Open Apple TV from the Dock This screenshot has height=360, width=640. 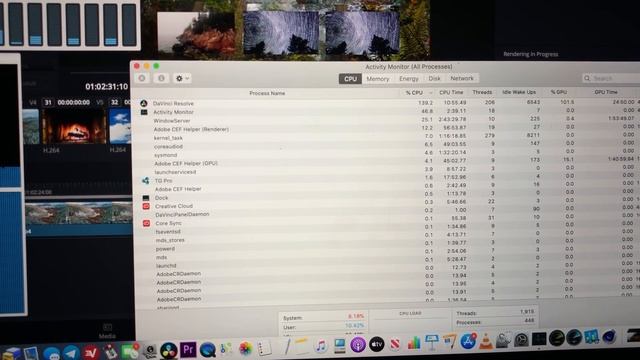pyautogui.click(x=376, y=344)
